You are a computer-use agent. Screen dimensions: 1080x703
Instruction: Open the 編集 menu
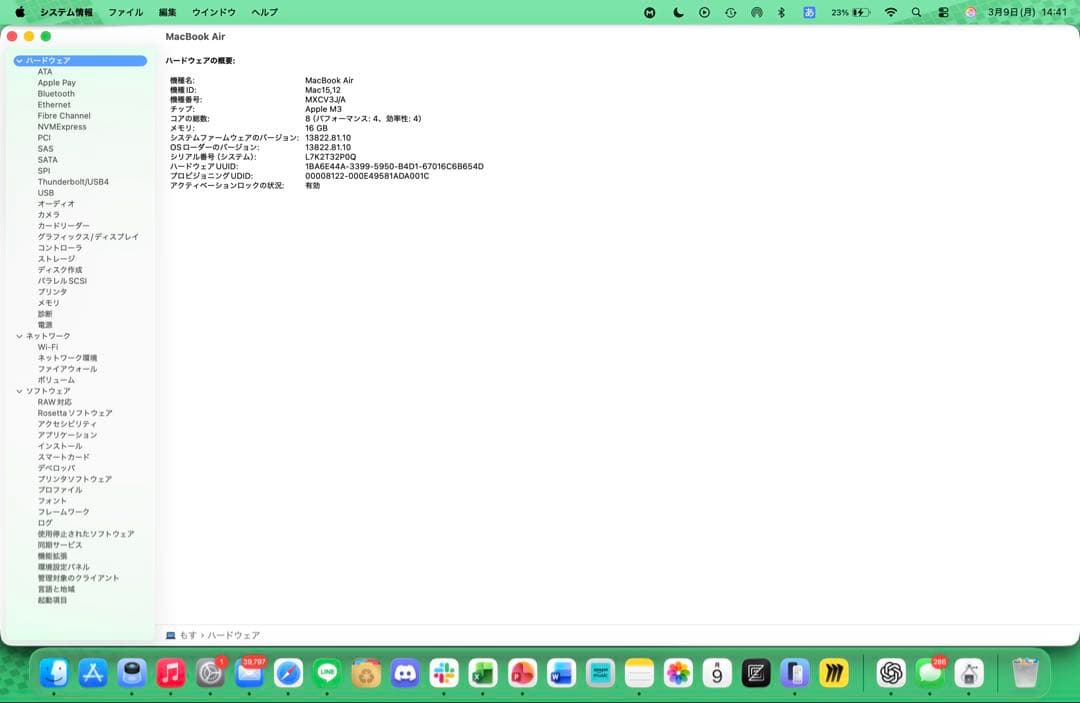coord(167,12)
